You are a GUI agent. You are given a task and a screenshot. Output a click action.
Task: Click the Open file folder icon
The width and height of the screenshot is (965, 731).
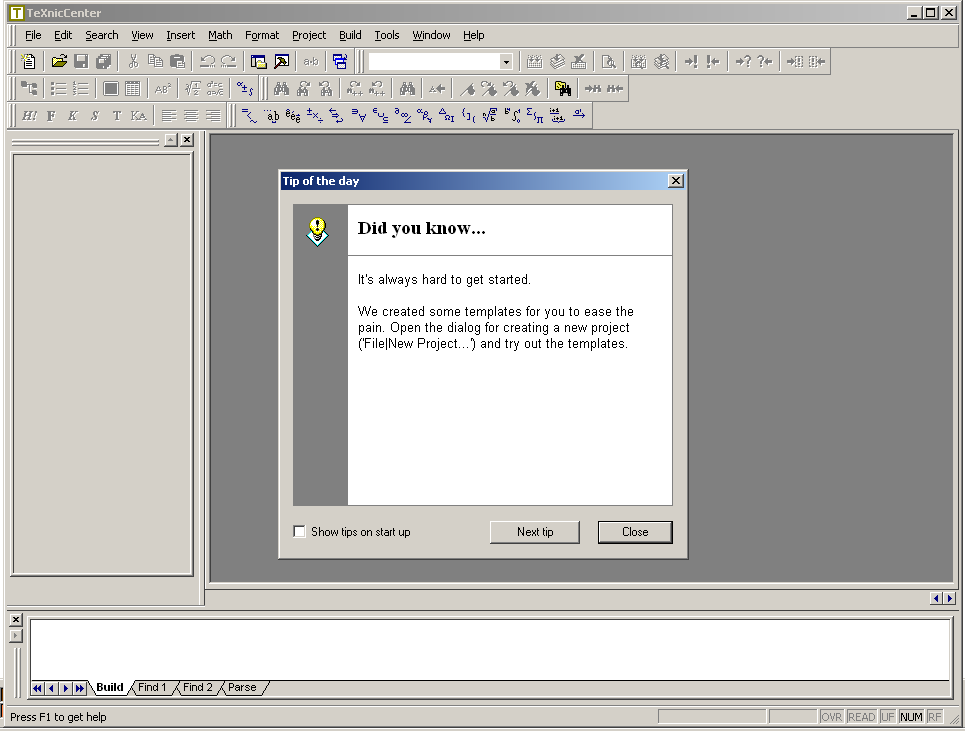click(59, 61)
